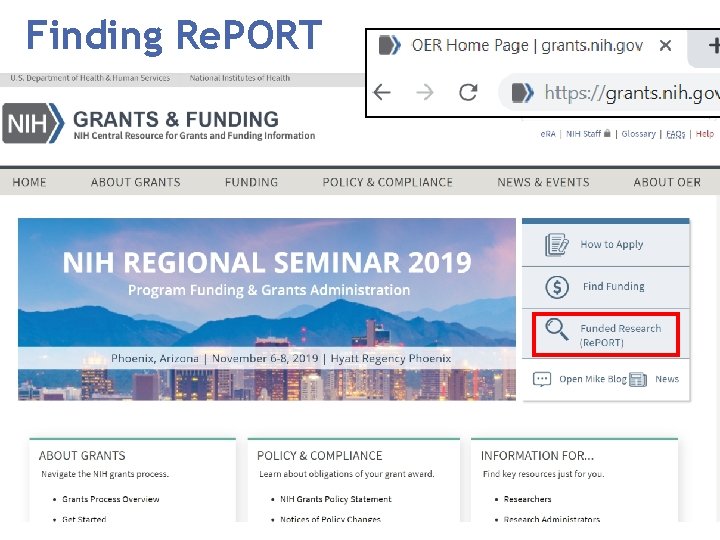Click the eRA link in header
The height and width of the screenshot is (540, 720).
(x=548, y=134)
